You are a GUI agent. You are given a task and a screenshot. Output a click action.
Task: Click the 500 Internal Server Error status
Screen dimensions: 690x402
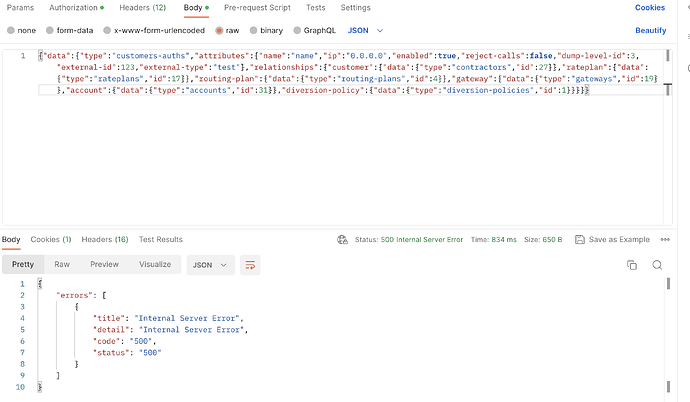(x=422, y=240)
